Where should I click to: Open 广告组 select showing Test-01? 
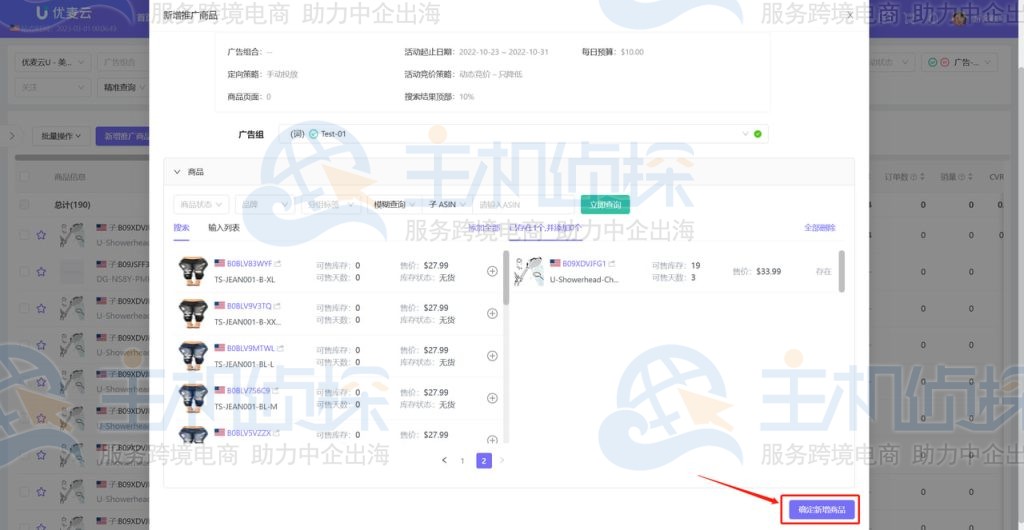[524, 134]
